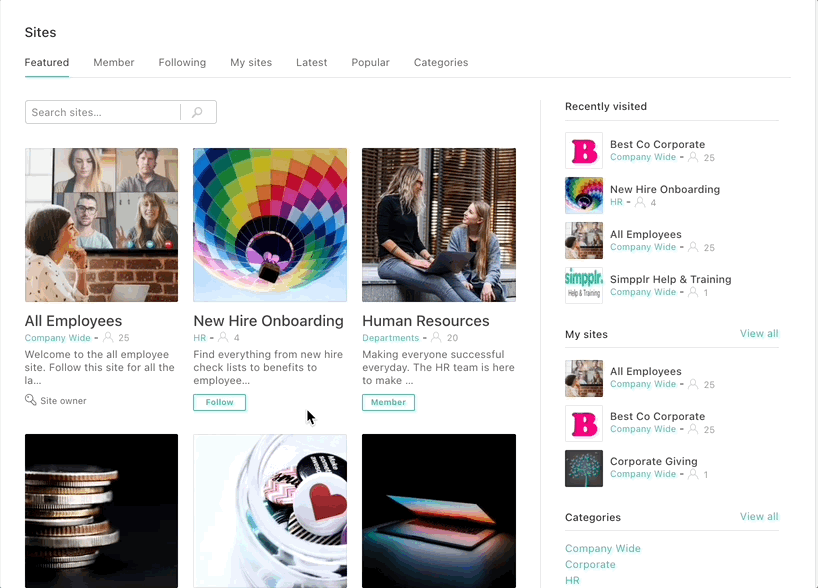Toggle Follow on New Hire Onboarding
Image resolution: width=818 pixels, height=588 pixels.
(219, 402)
